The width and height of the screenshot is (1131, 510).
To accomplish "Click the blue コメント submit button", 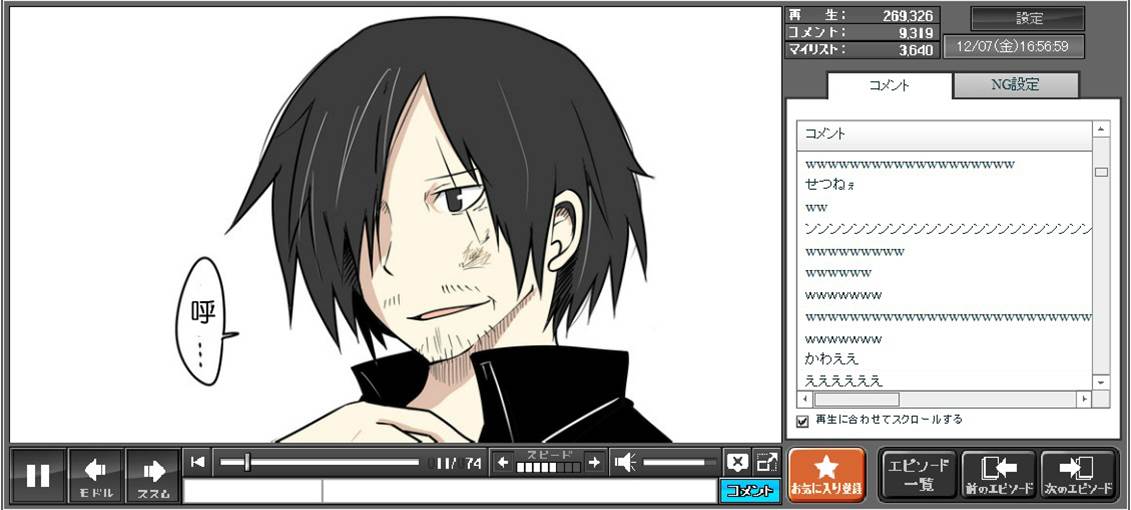I will coord(749,491).
